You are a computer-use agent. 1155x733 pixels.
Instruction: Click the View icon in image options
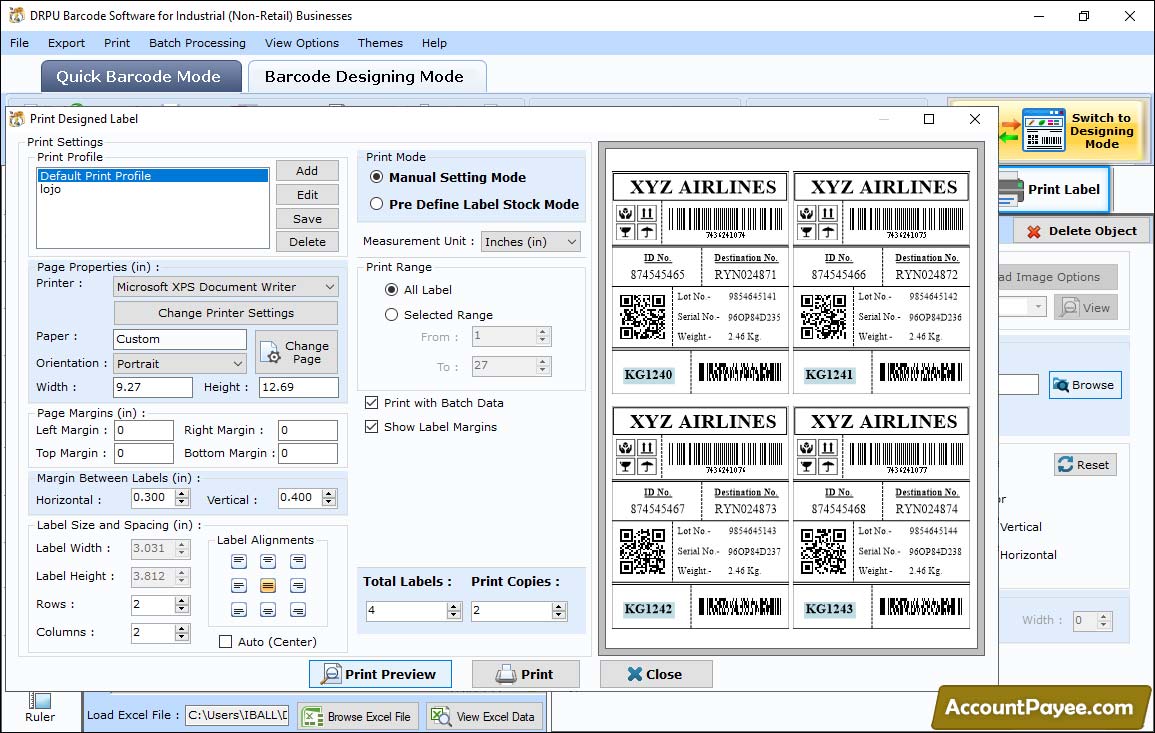[1069, 307]
